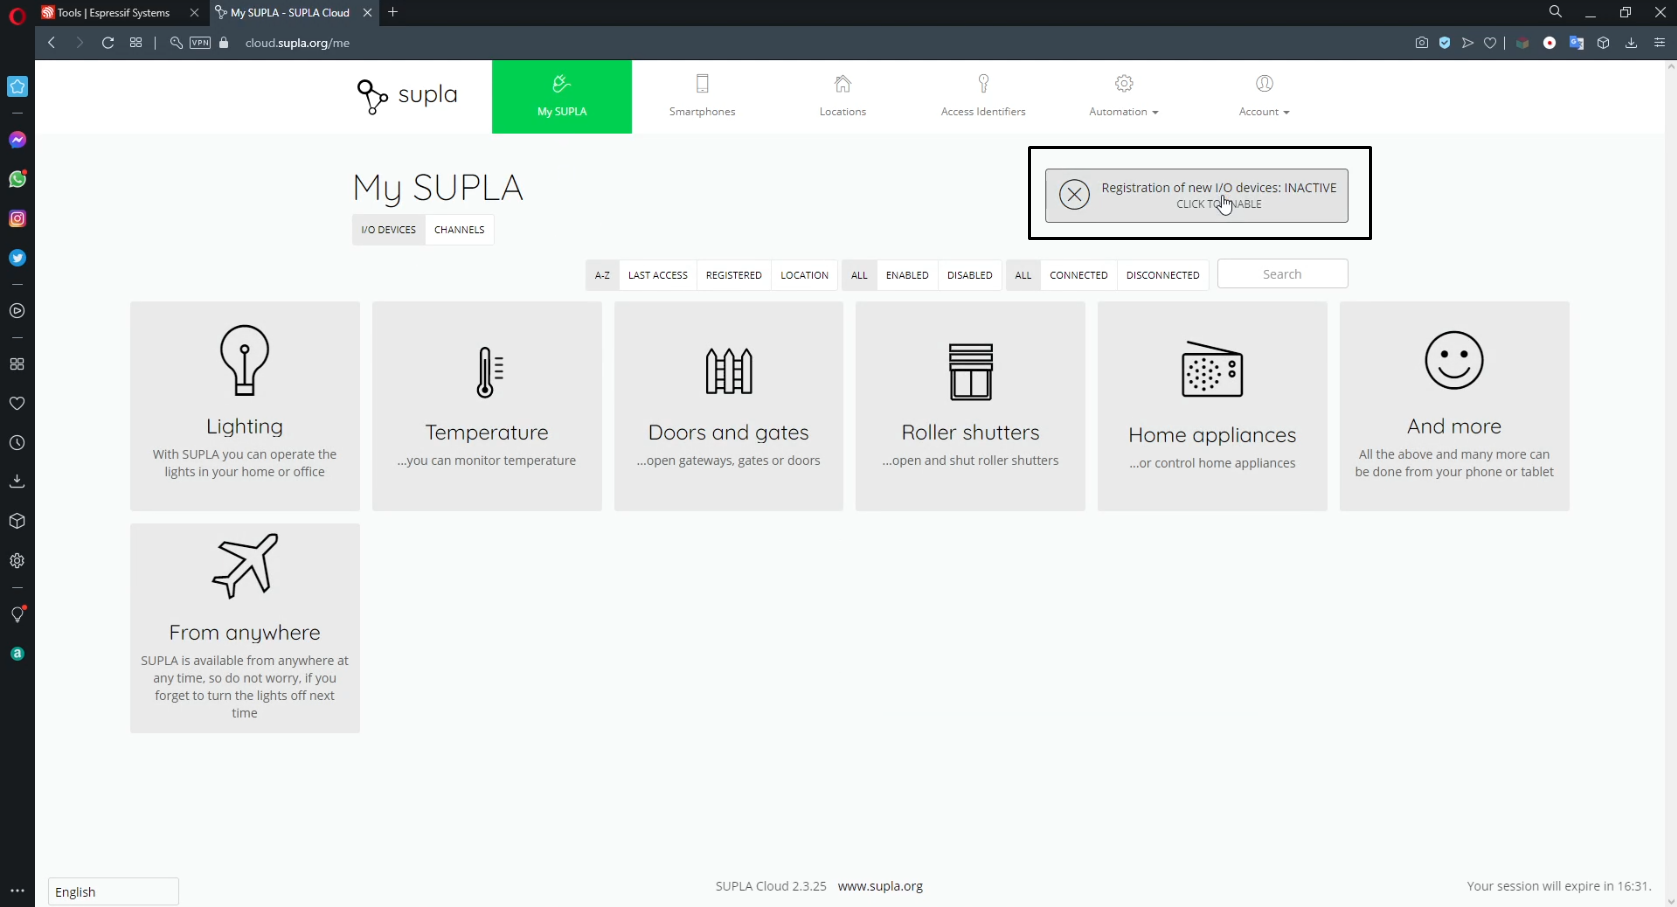Open Settings gear in the Opera sidebar

(x=17, y=561)
